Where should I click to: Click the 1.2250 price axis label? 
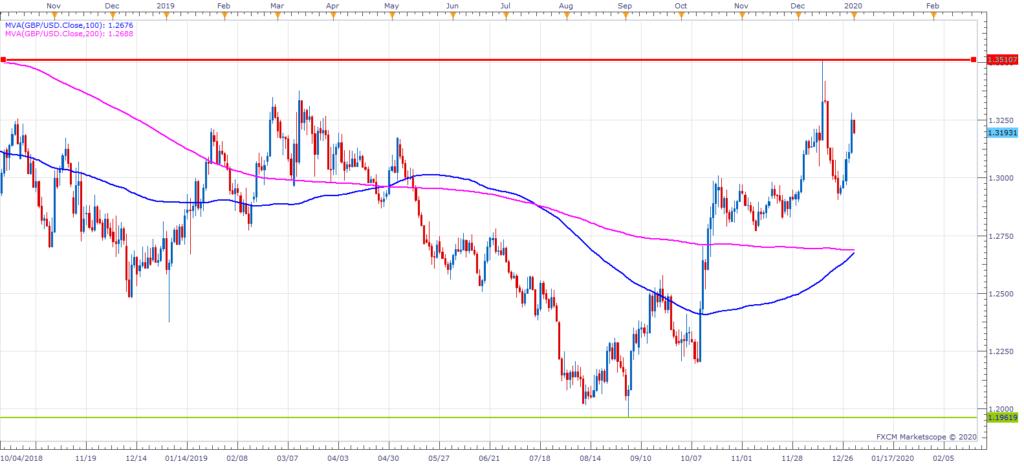(x=999, y=351)
